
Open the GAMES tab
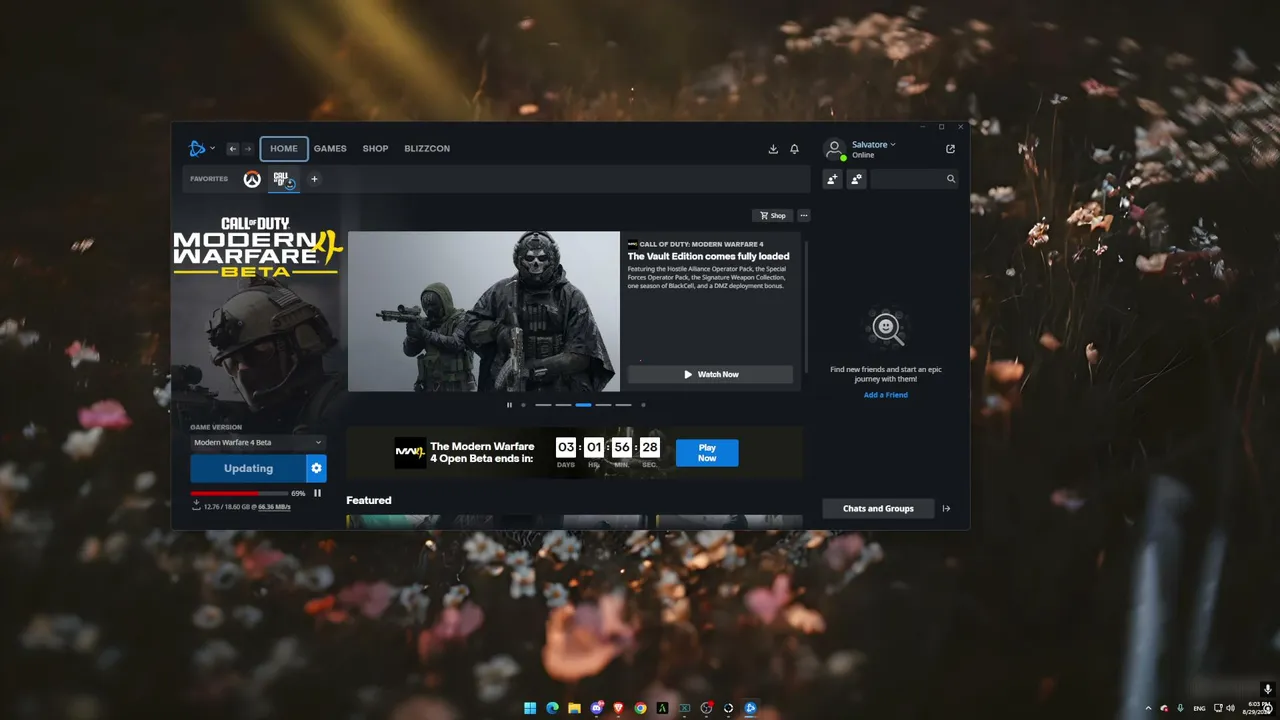[x=330, y=149]
